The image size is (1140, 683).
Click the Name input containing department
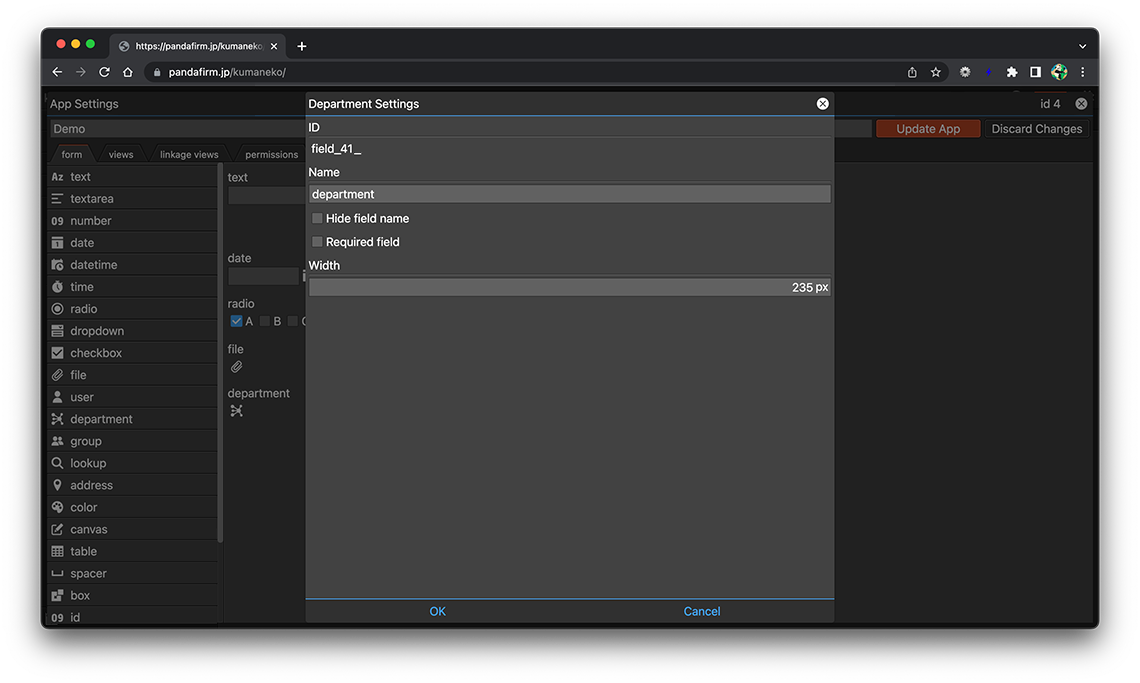click(569, 194)
